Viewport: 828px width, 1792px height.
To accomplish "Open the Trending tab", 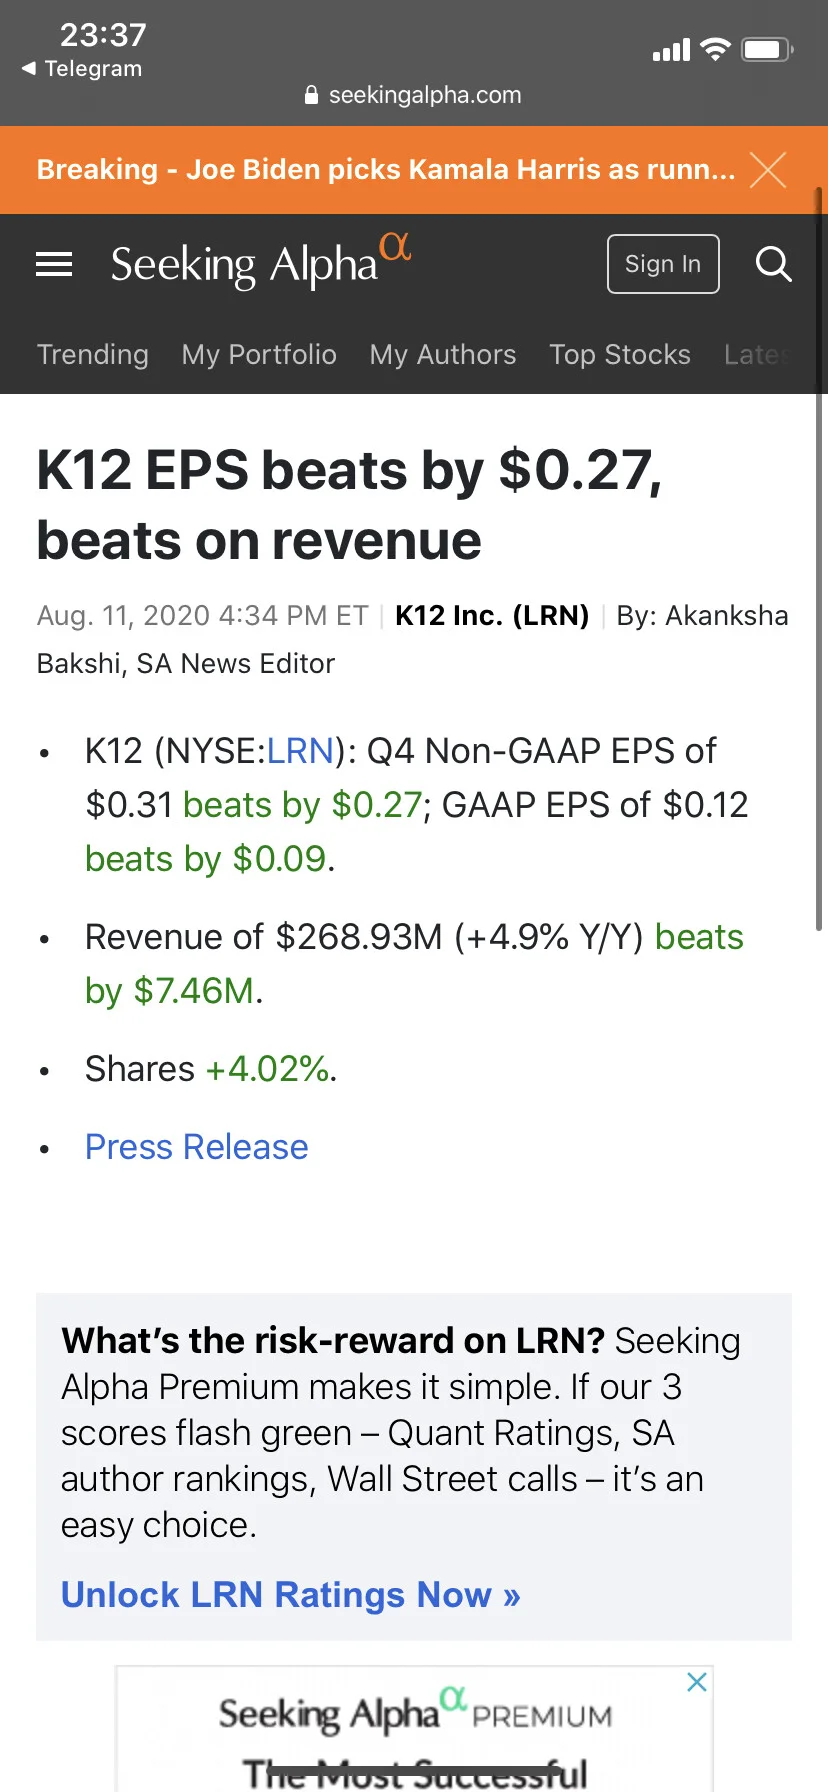I will 93,355.
